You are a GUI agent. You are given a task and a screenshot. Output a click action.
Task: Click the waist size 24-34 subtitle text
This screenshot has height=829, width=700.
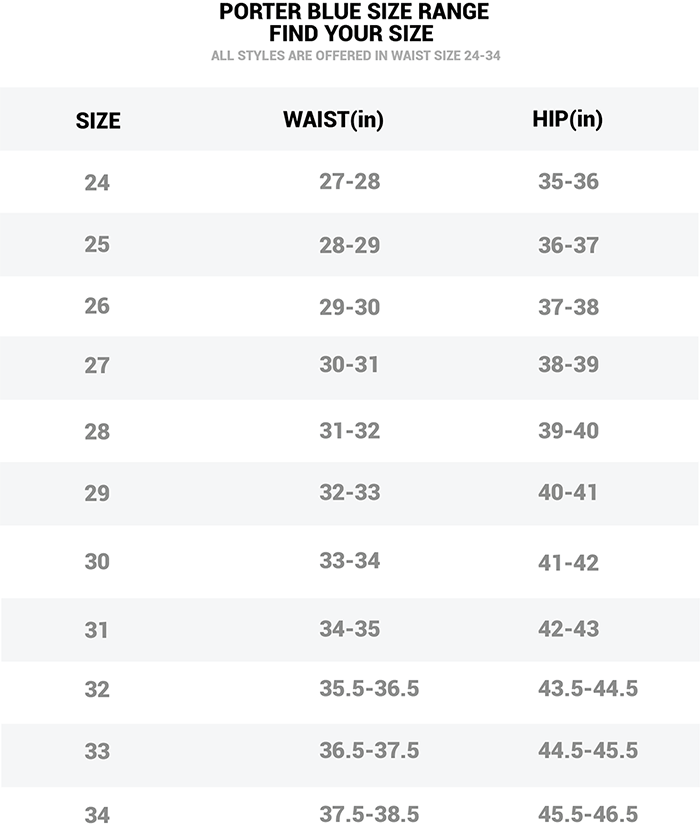click(356, 56)
